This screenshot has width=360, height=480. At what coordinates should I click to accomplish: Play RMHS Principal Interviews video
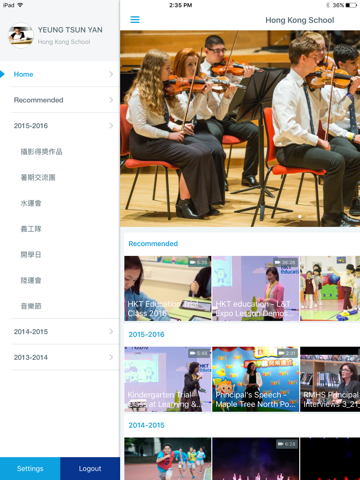tap(330, 379)
